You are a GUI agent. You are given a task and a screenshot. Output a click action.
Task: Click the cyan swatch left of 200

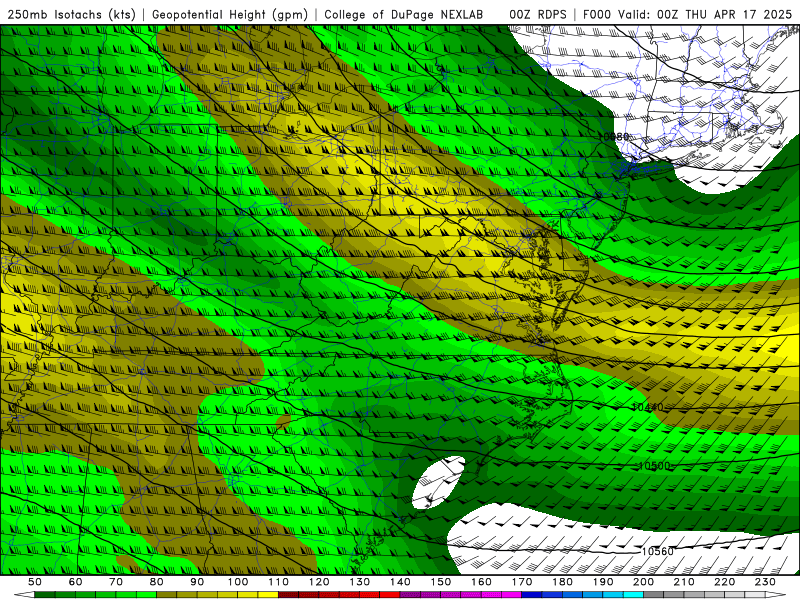634,595
